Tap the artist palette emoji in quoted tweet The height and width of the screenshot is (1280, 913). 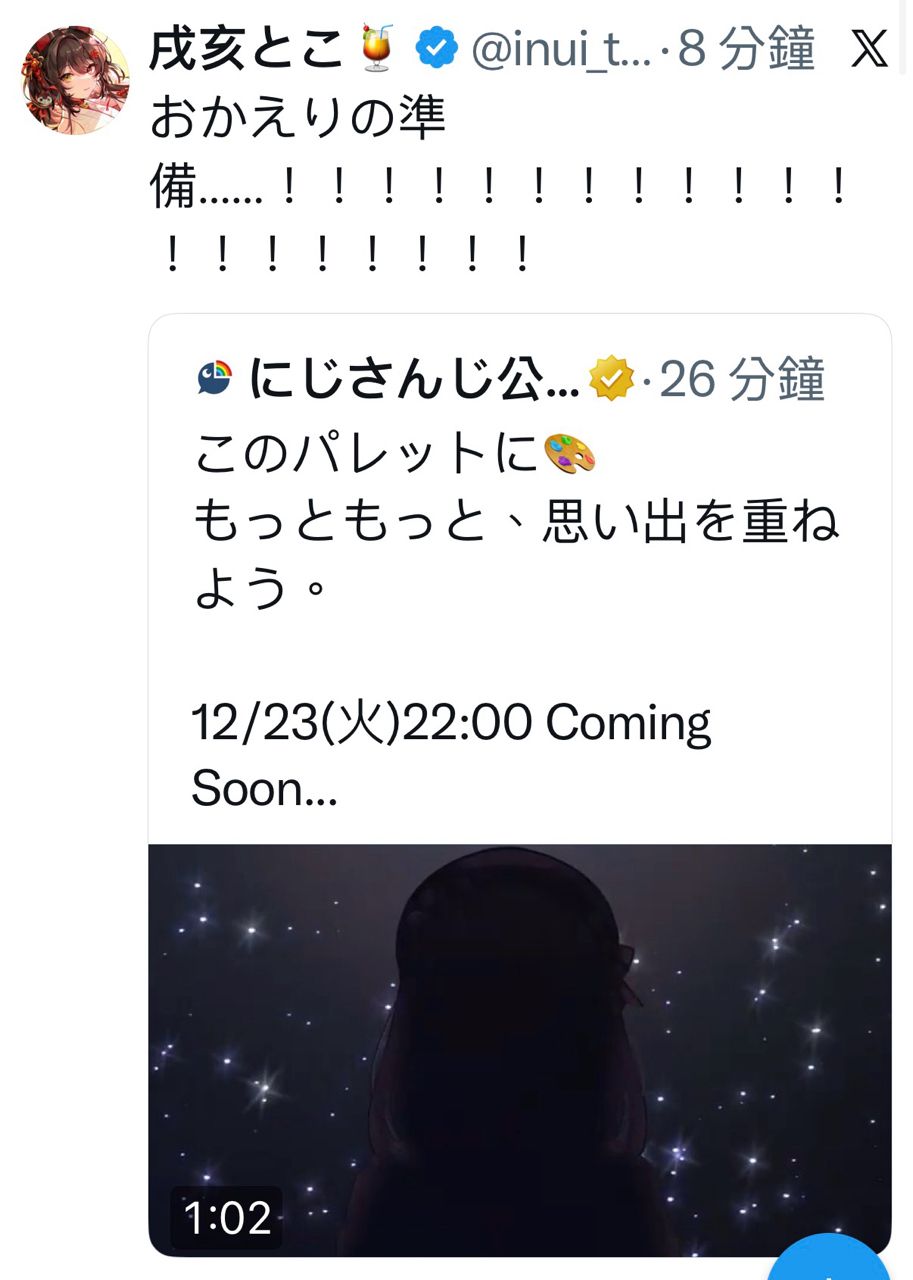[x=570, y=454]
